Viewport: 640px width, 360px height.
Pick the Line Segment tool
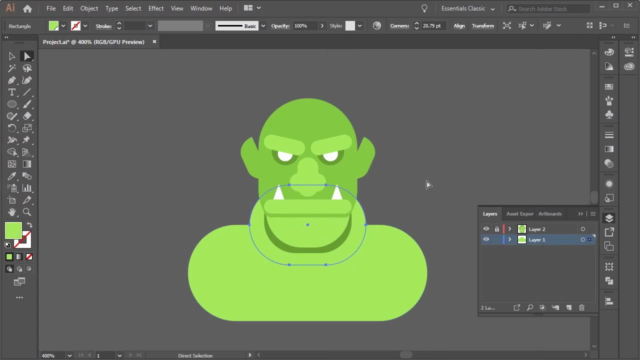pos(27,92)
